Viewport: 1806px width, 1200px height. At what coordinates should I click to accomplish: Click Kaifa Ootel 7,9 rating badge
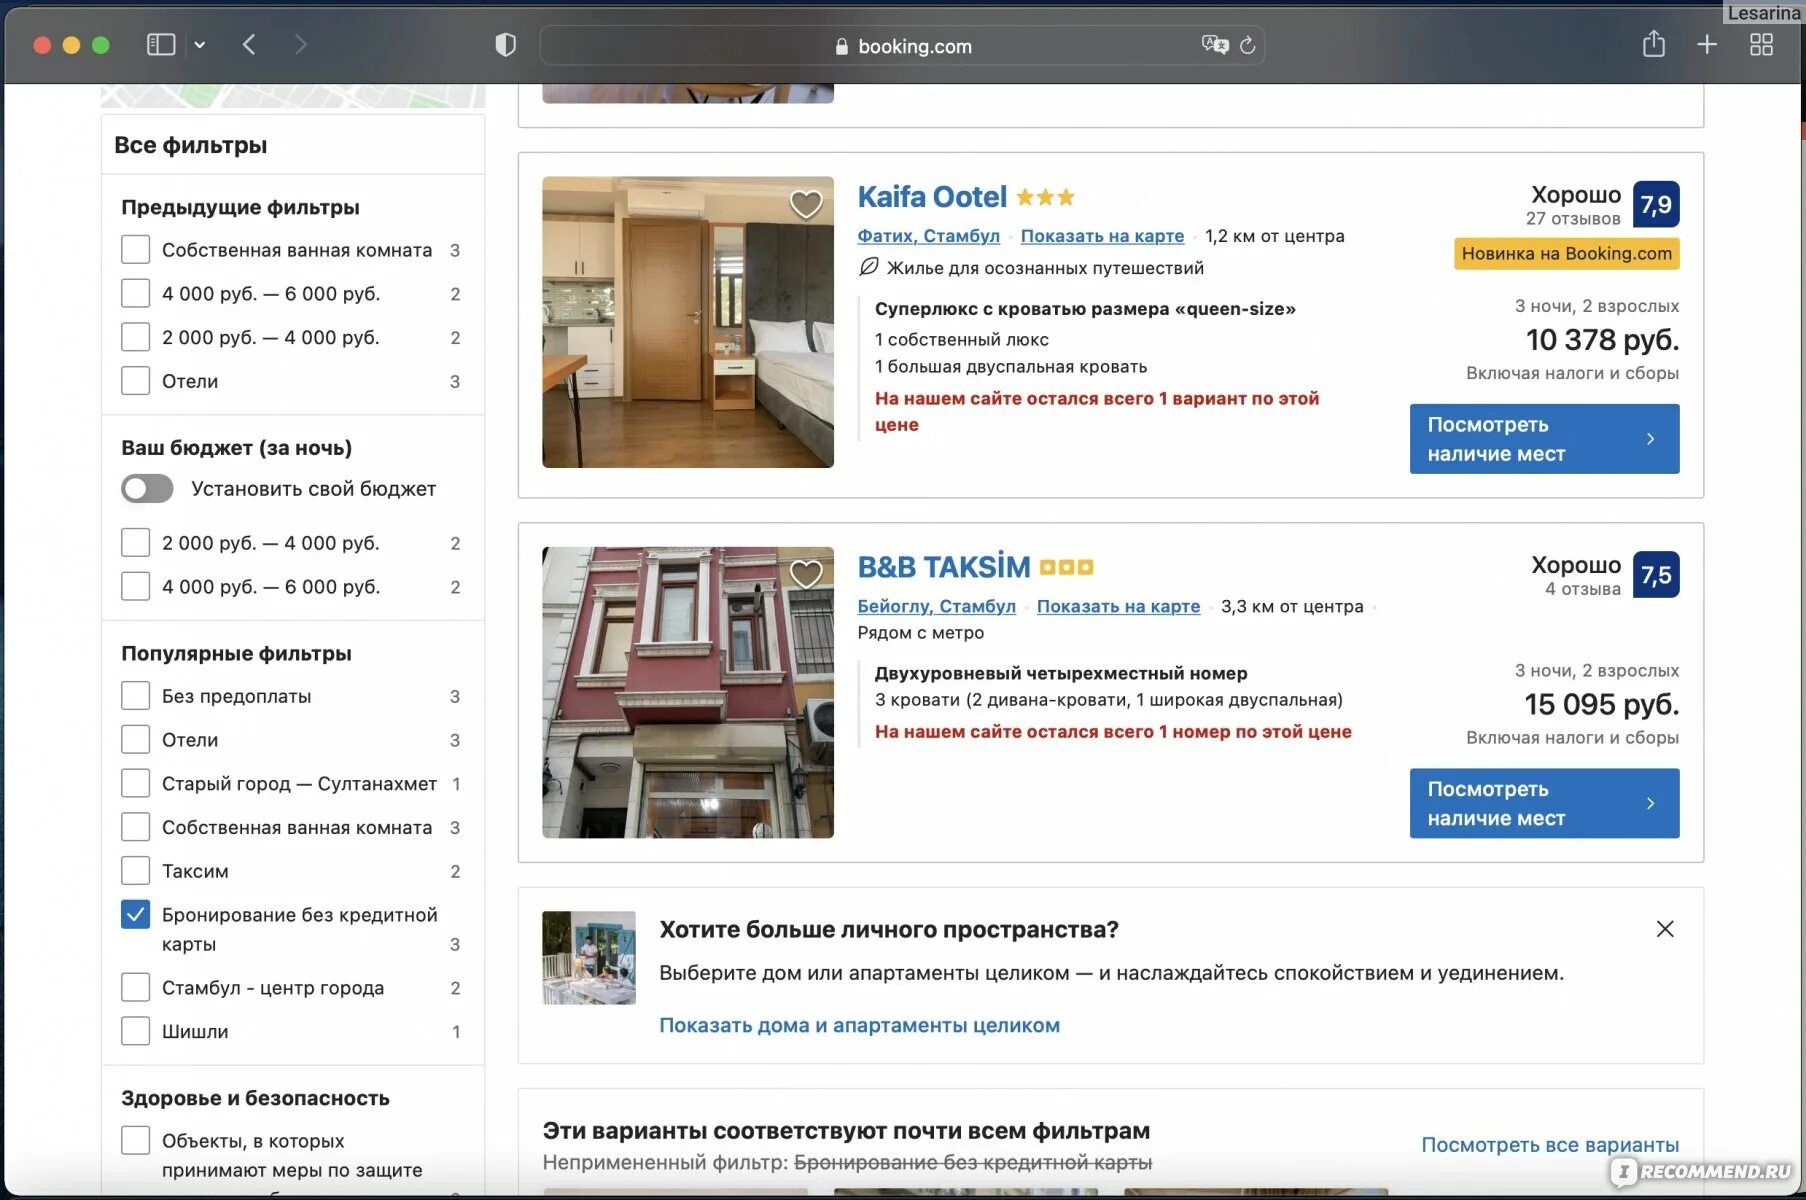point(1656,204)
